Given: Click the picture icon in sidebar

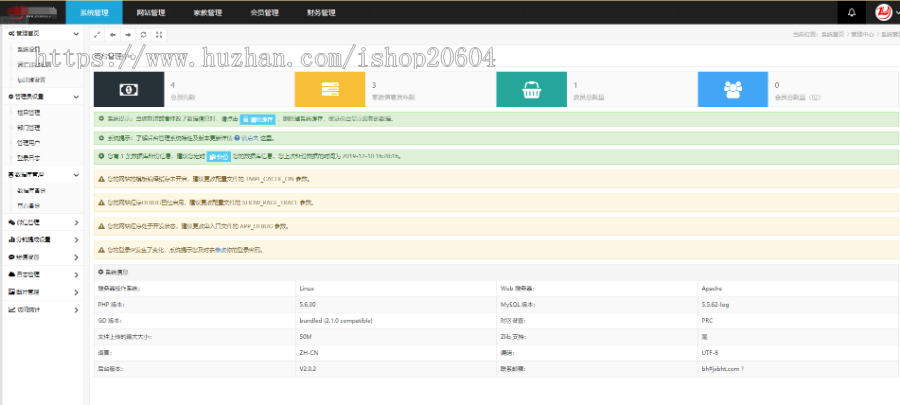Looking at the screenshot, I should [x=11, y=292].
